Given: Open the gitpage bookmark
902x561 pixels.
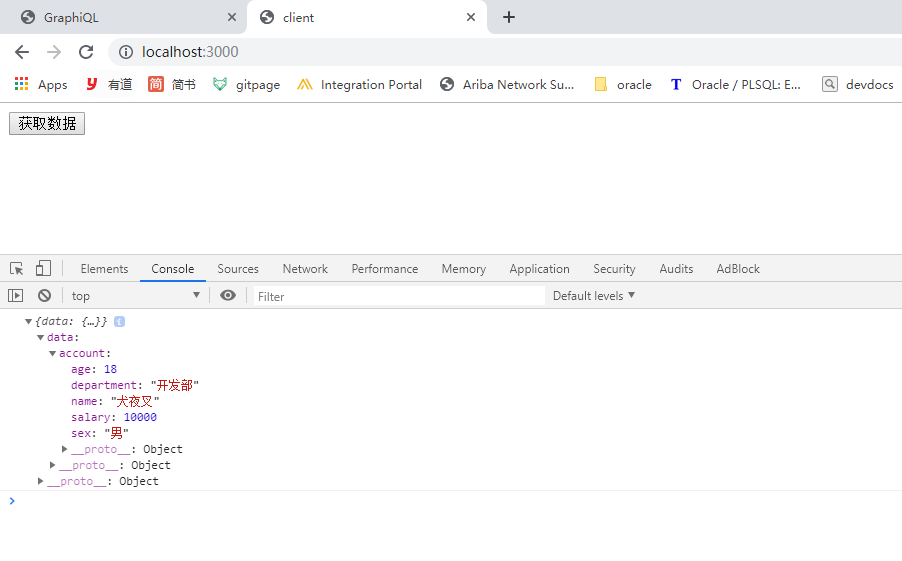Looking at the screenshot, I should [246, 85].
